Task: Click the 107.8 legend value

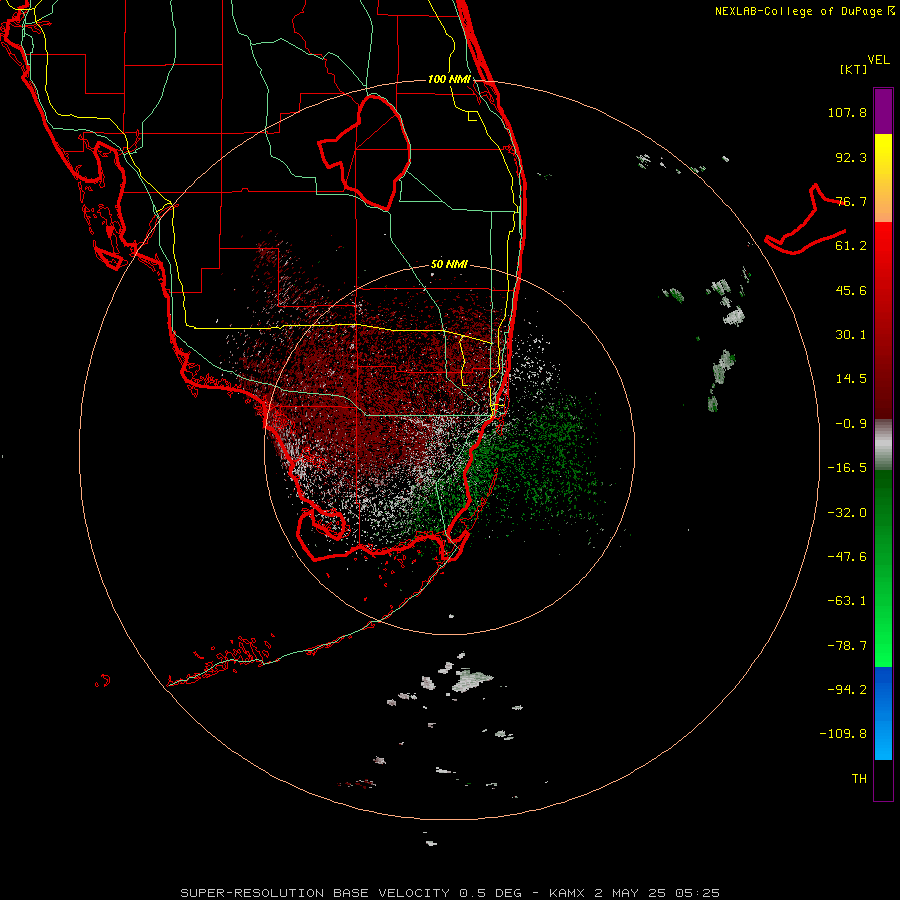Action: click(847, 112)
